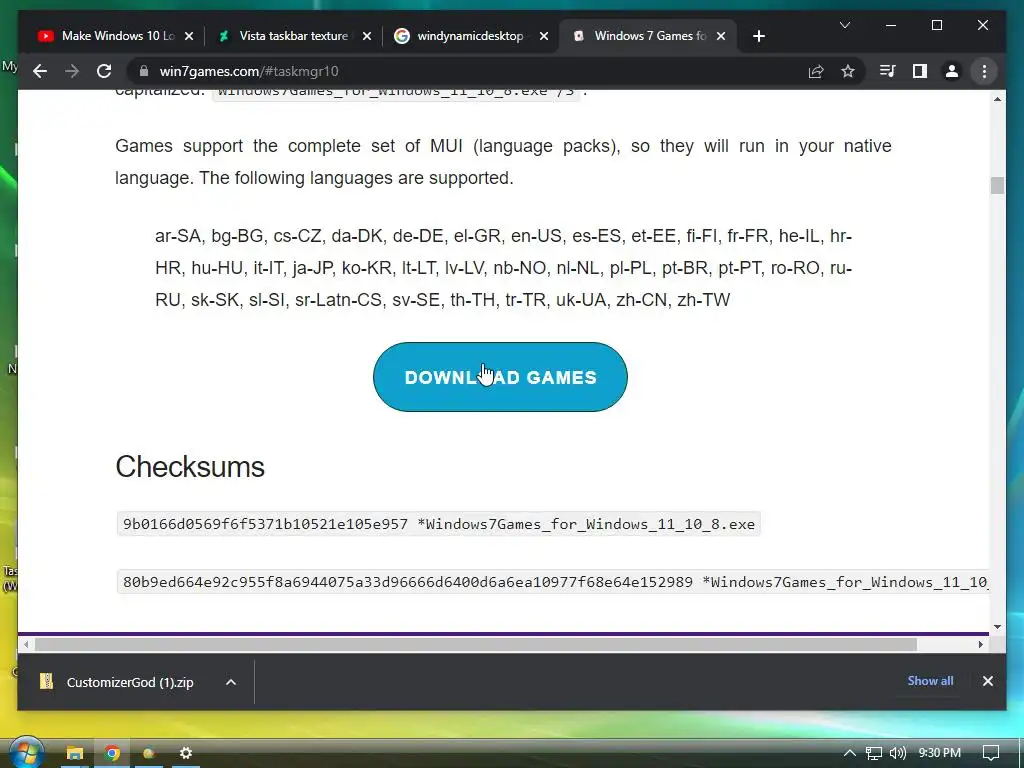
Task: Close the downloads bar
Action: tap(987, 680)
